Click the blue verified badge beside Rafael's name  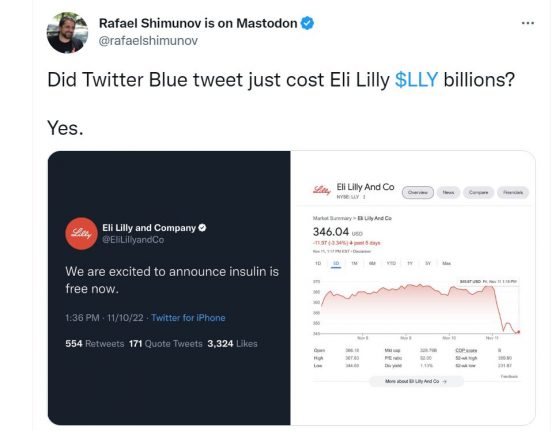tap(307, 23)
